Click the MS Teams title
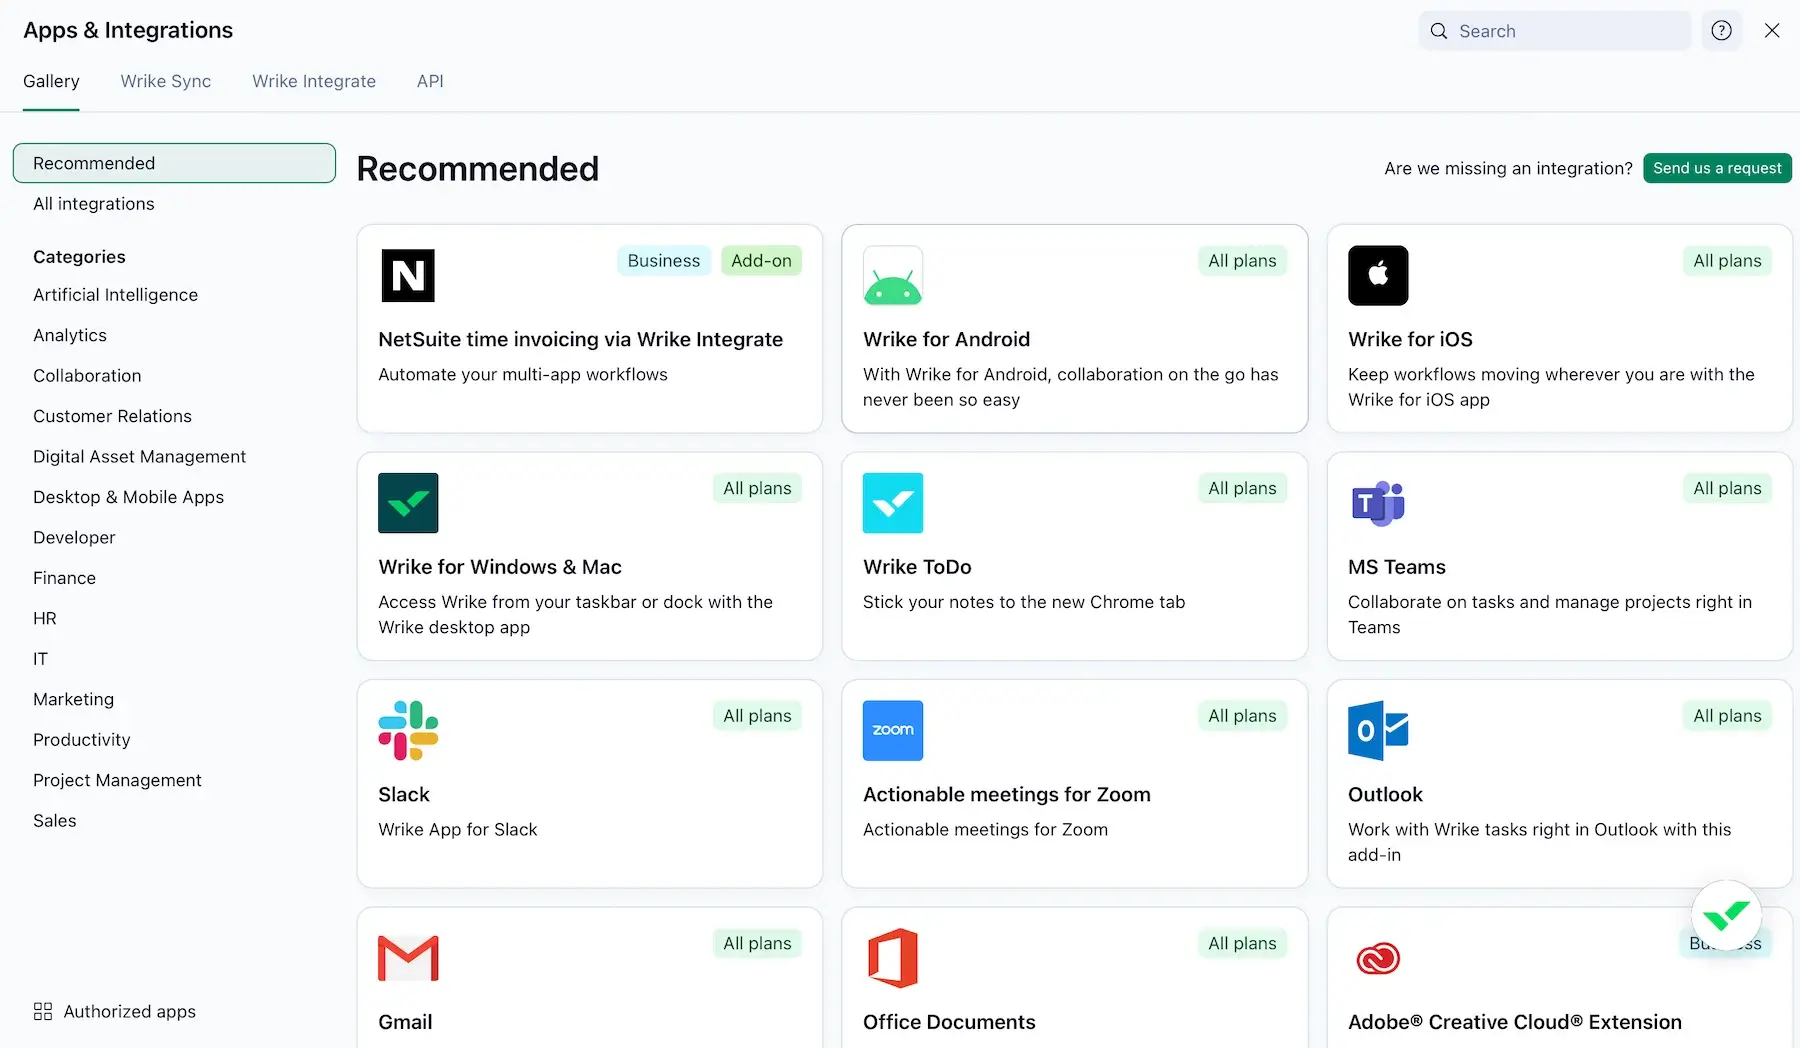 (1397, 567)
